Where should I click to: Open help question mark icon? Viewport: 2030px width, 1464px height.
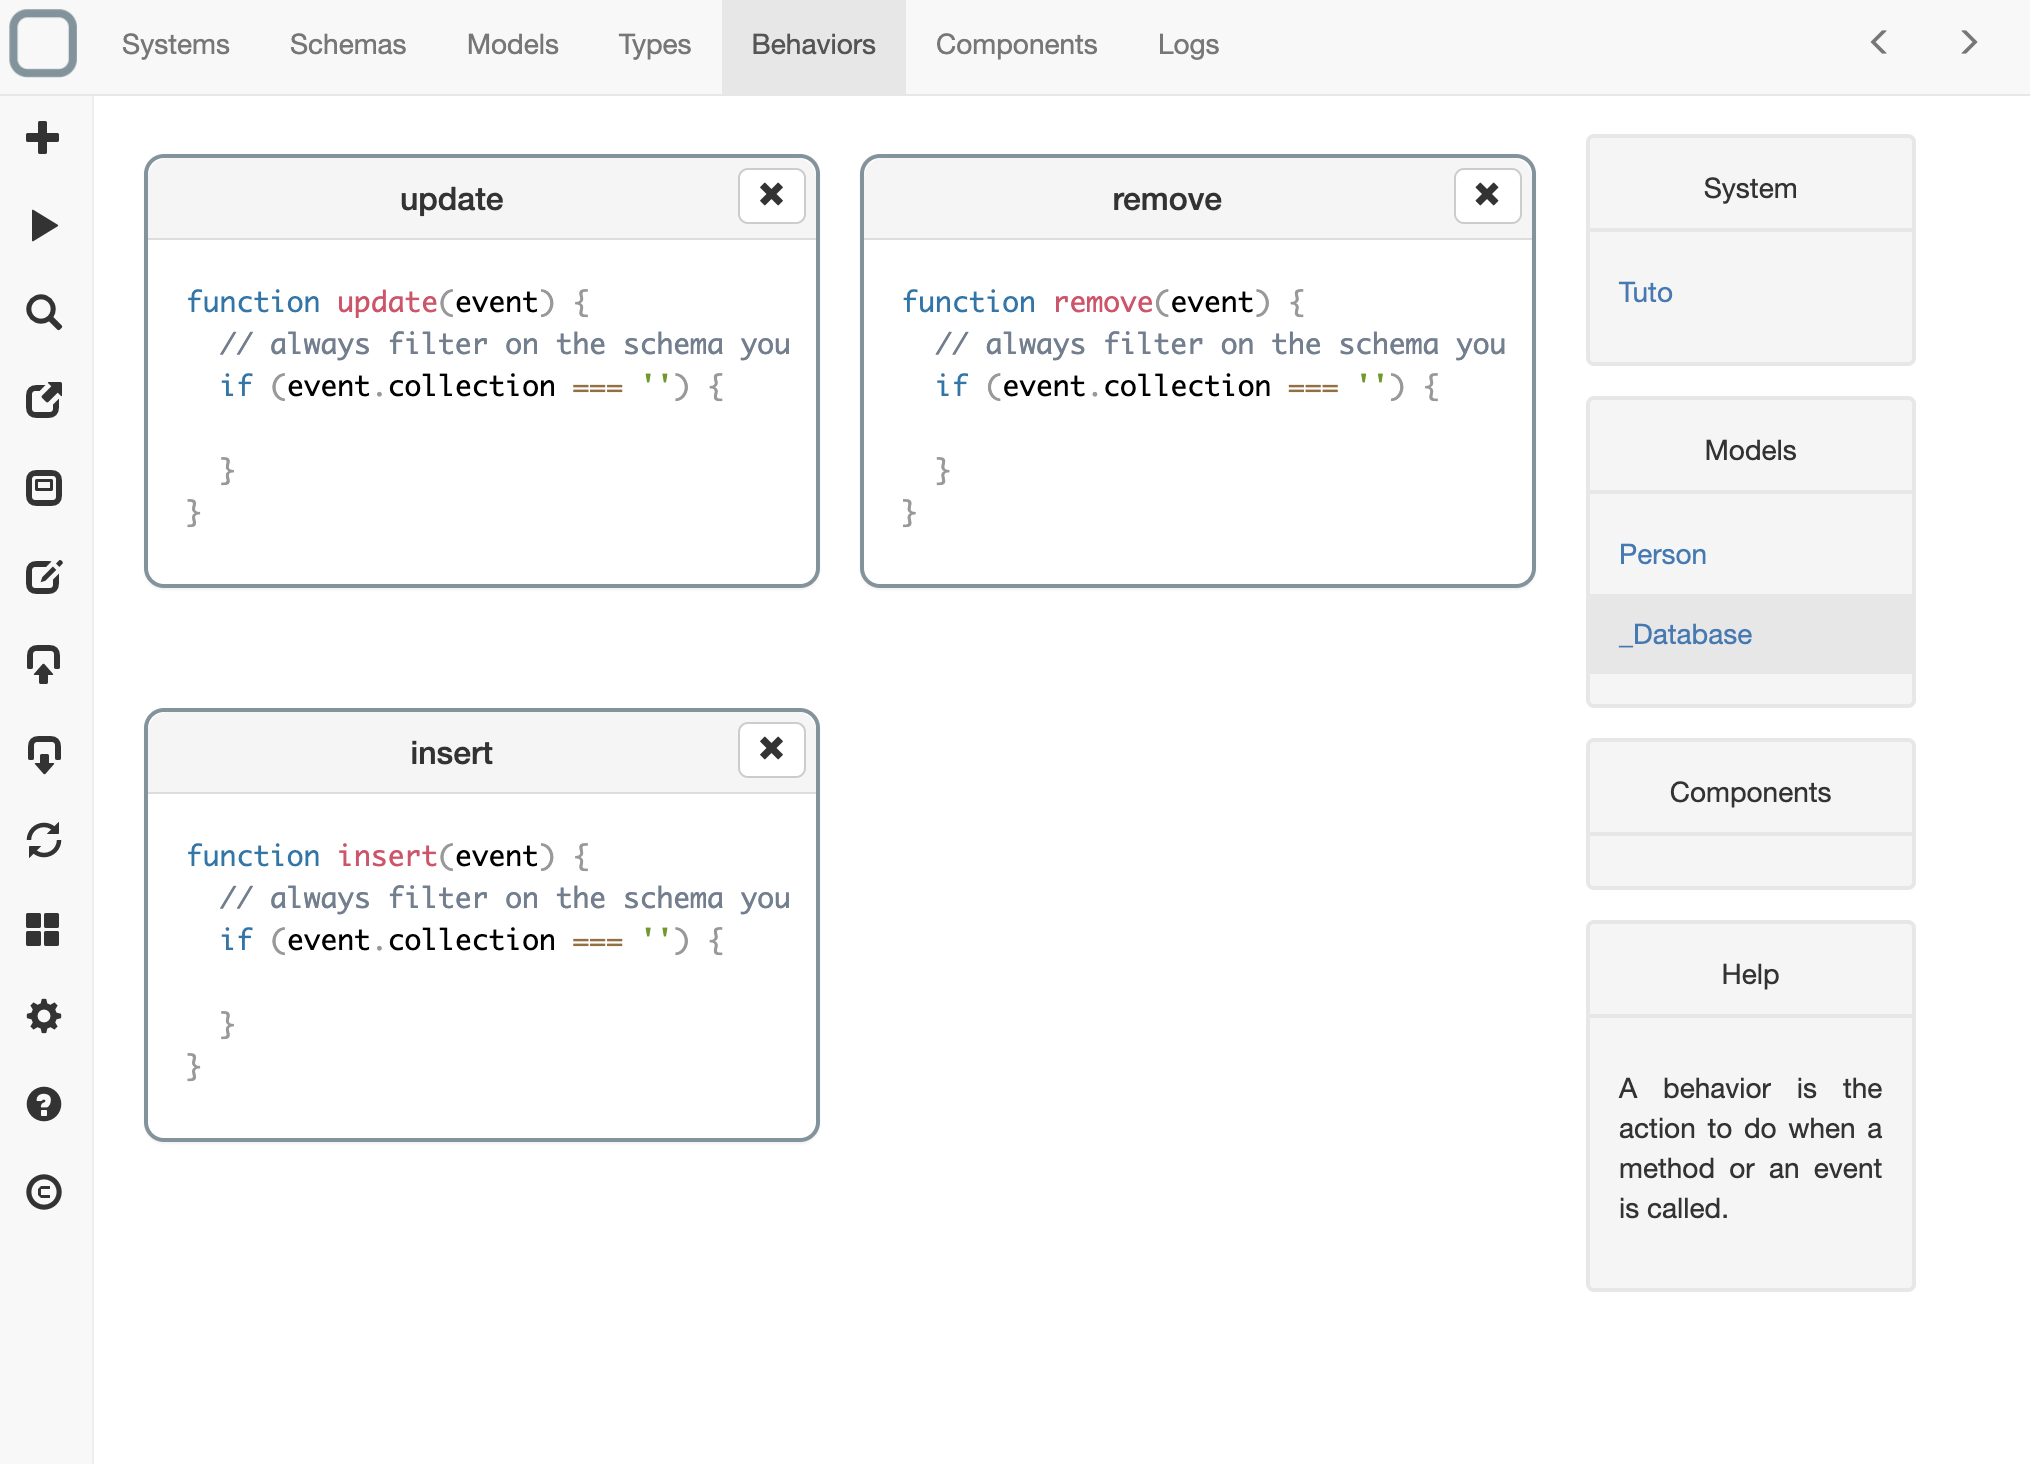click(43, 1104)
